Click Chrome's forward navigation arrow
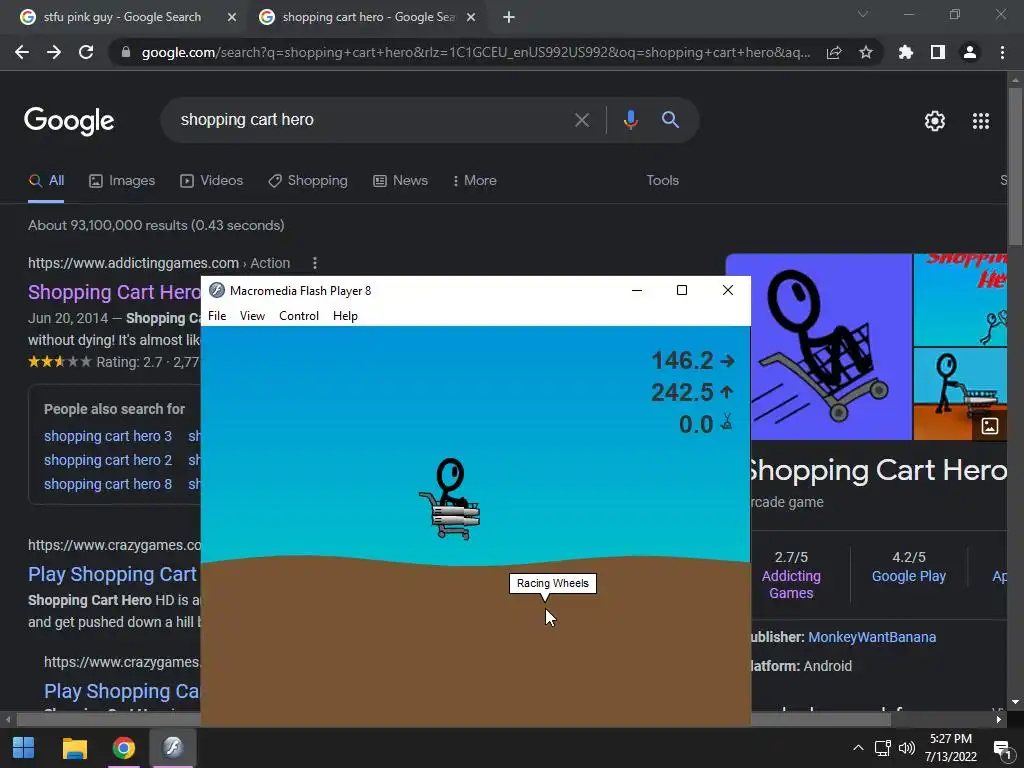Viewport: 1024px width, 768px height. click(54, 52)
